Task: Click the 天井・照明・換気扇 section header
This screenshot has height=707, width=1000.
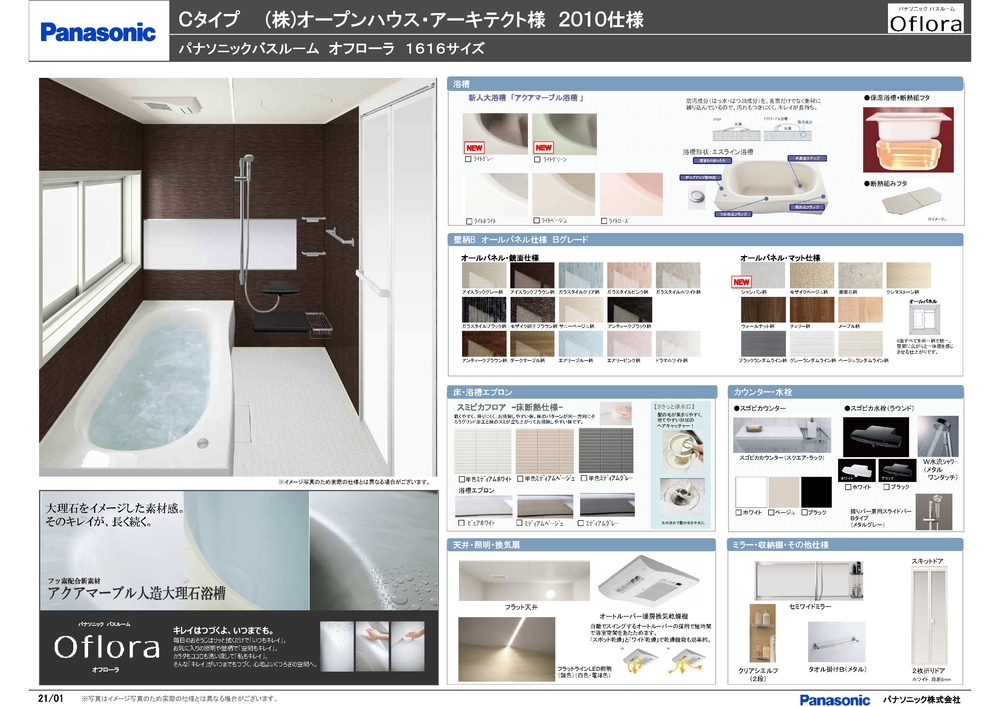Action: coord(581,545)
